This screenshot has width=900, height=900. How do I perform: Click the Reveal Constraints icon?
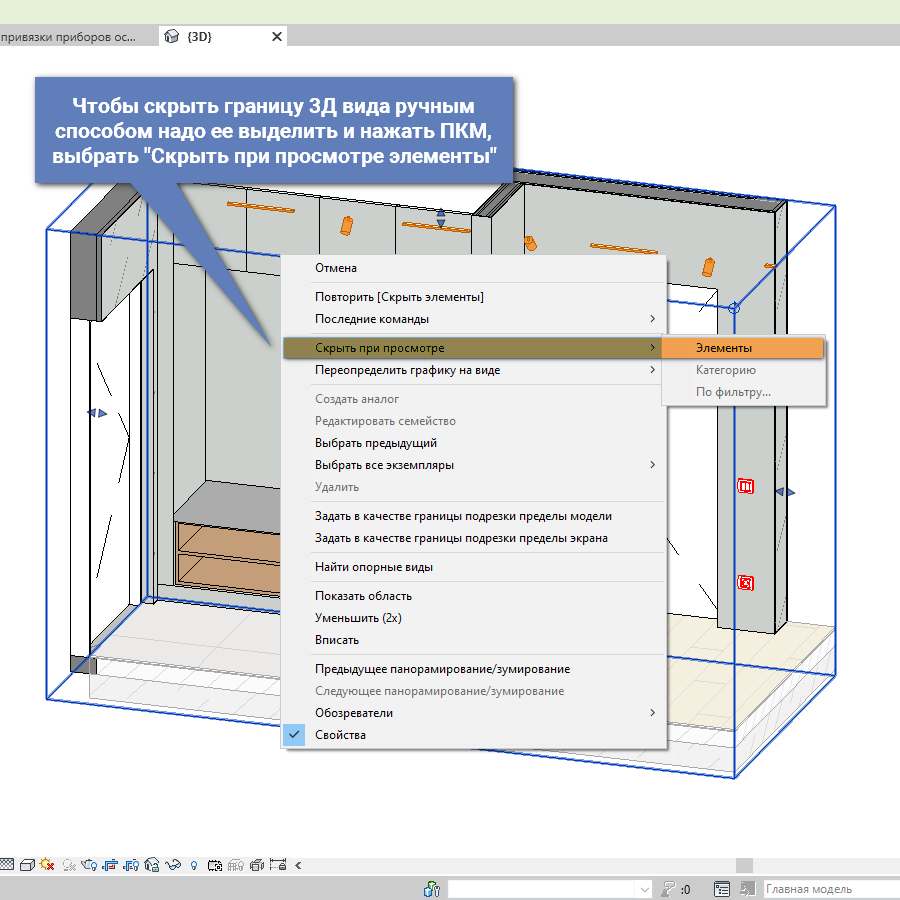[278, 865]
